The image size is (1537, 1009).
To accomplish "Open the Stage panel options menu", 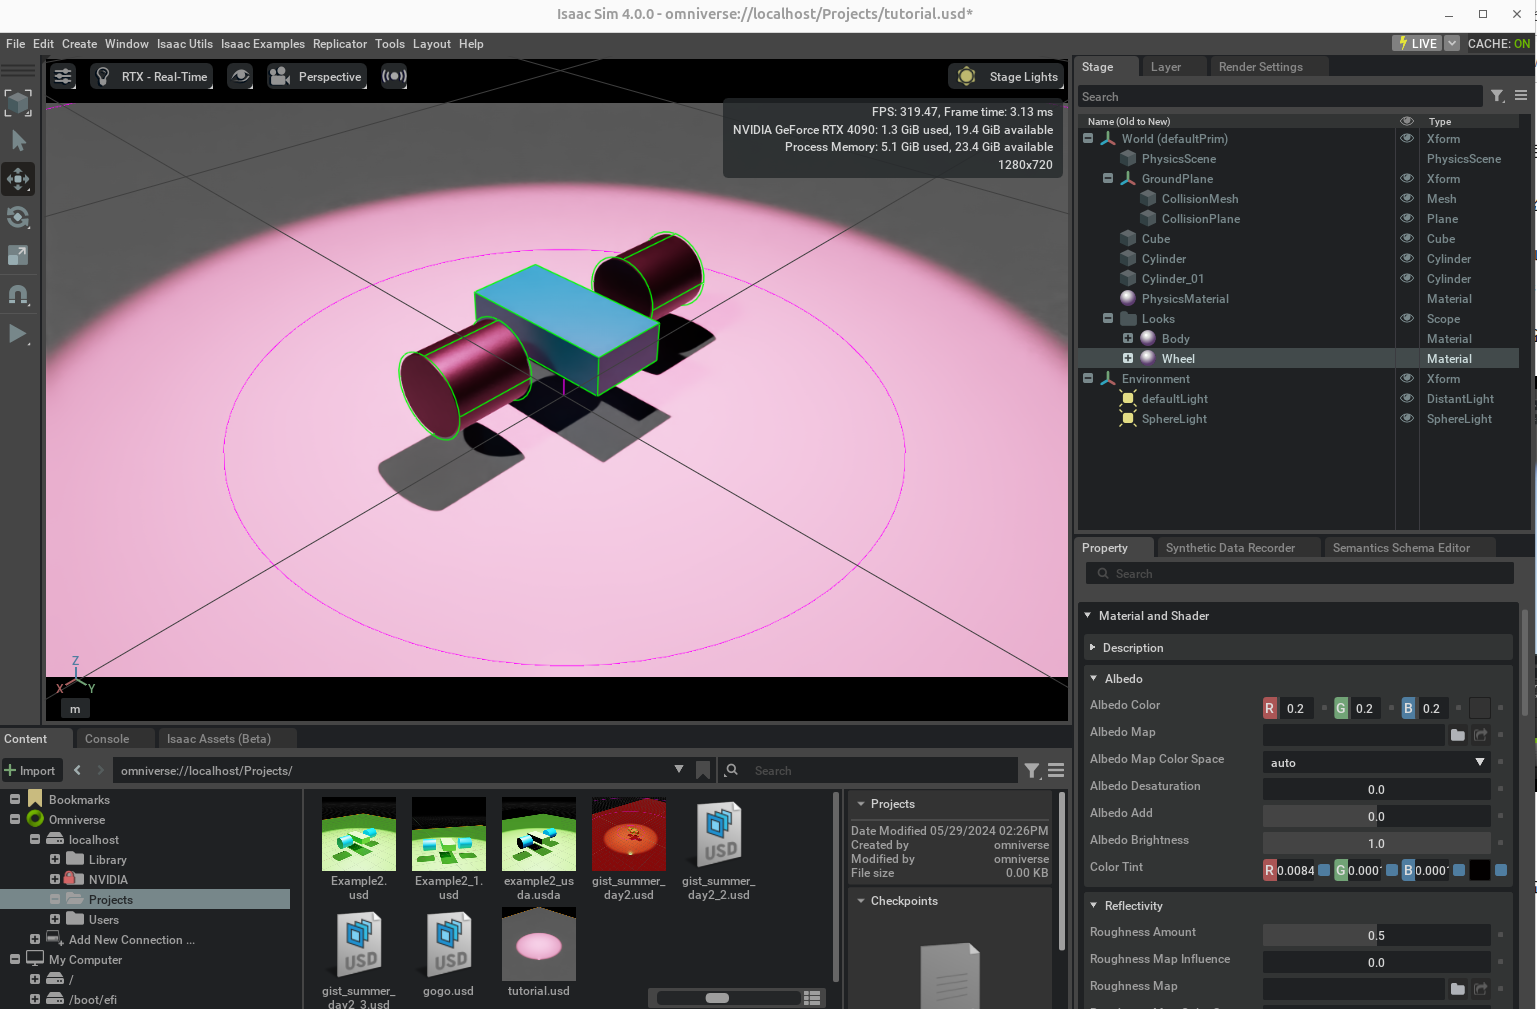I will tap(1521, 96).
